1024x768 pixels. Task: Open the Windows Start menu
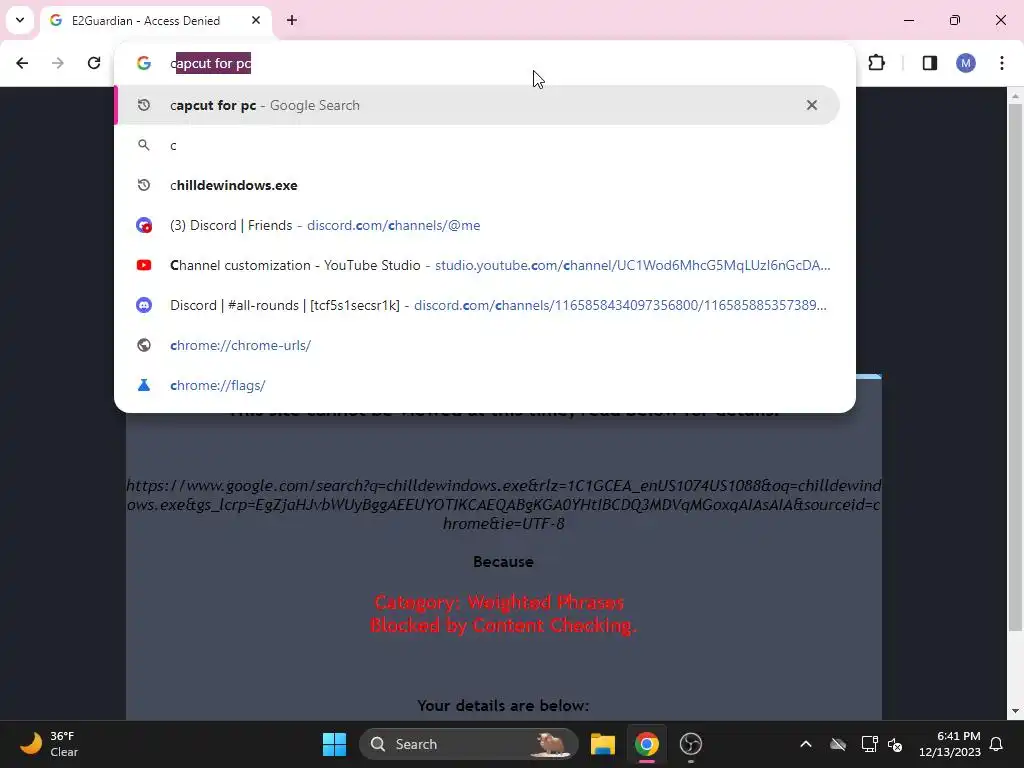(334, 744)
